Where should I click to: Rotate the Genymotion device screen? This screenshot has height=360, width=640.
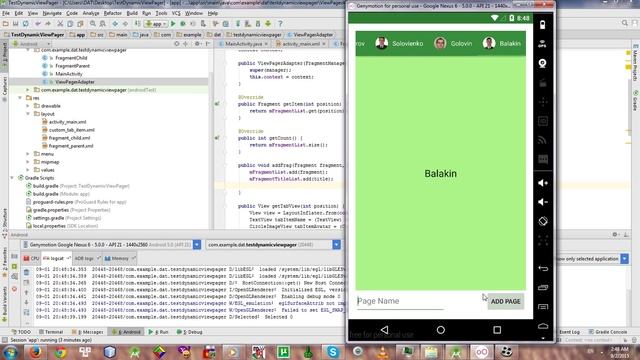pyautogui.click(x=542, y=221)
